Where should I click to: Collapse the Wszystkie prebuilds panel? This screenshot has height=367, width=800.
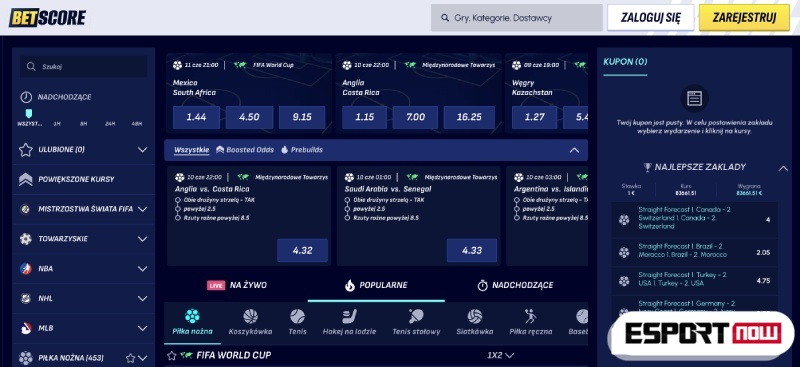[x=574, y=150]
